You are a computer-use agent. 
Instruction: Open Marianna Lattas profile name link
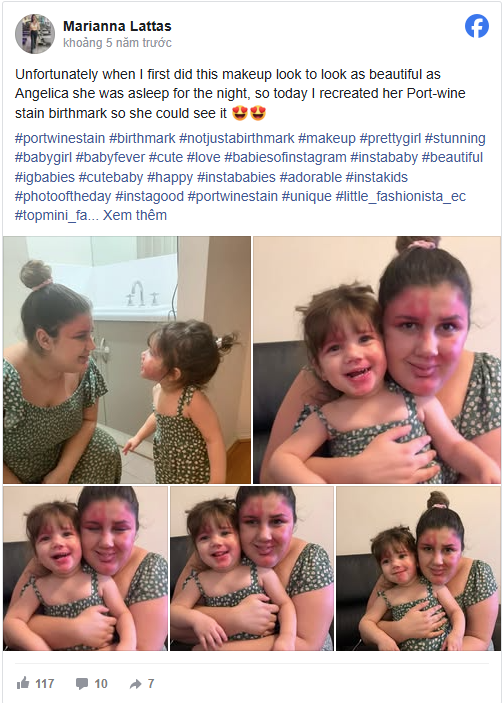[117, 26]
